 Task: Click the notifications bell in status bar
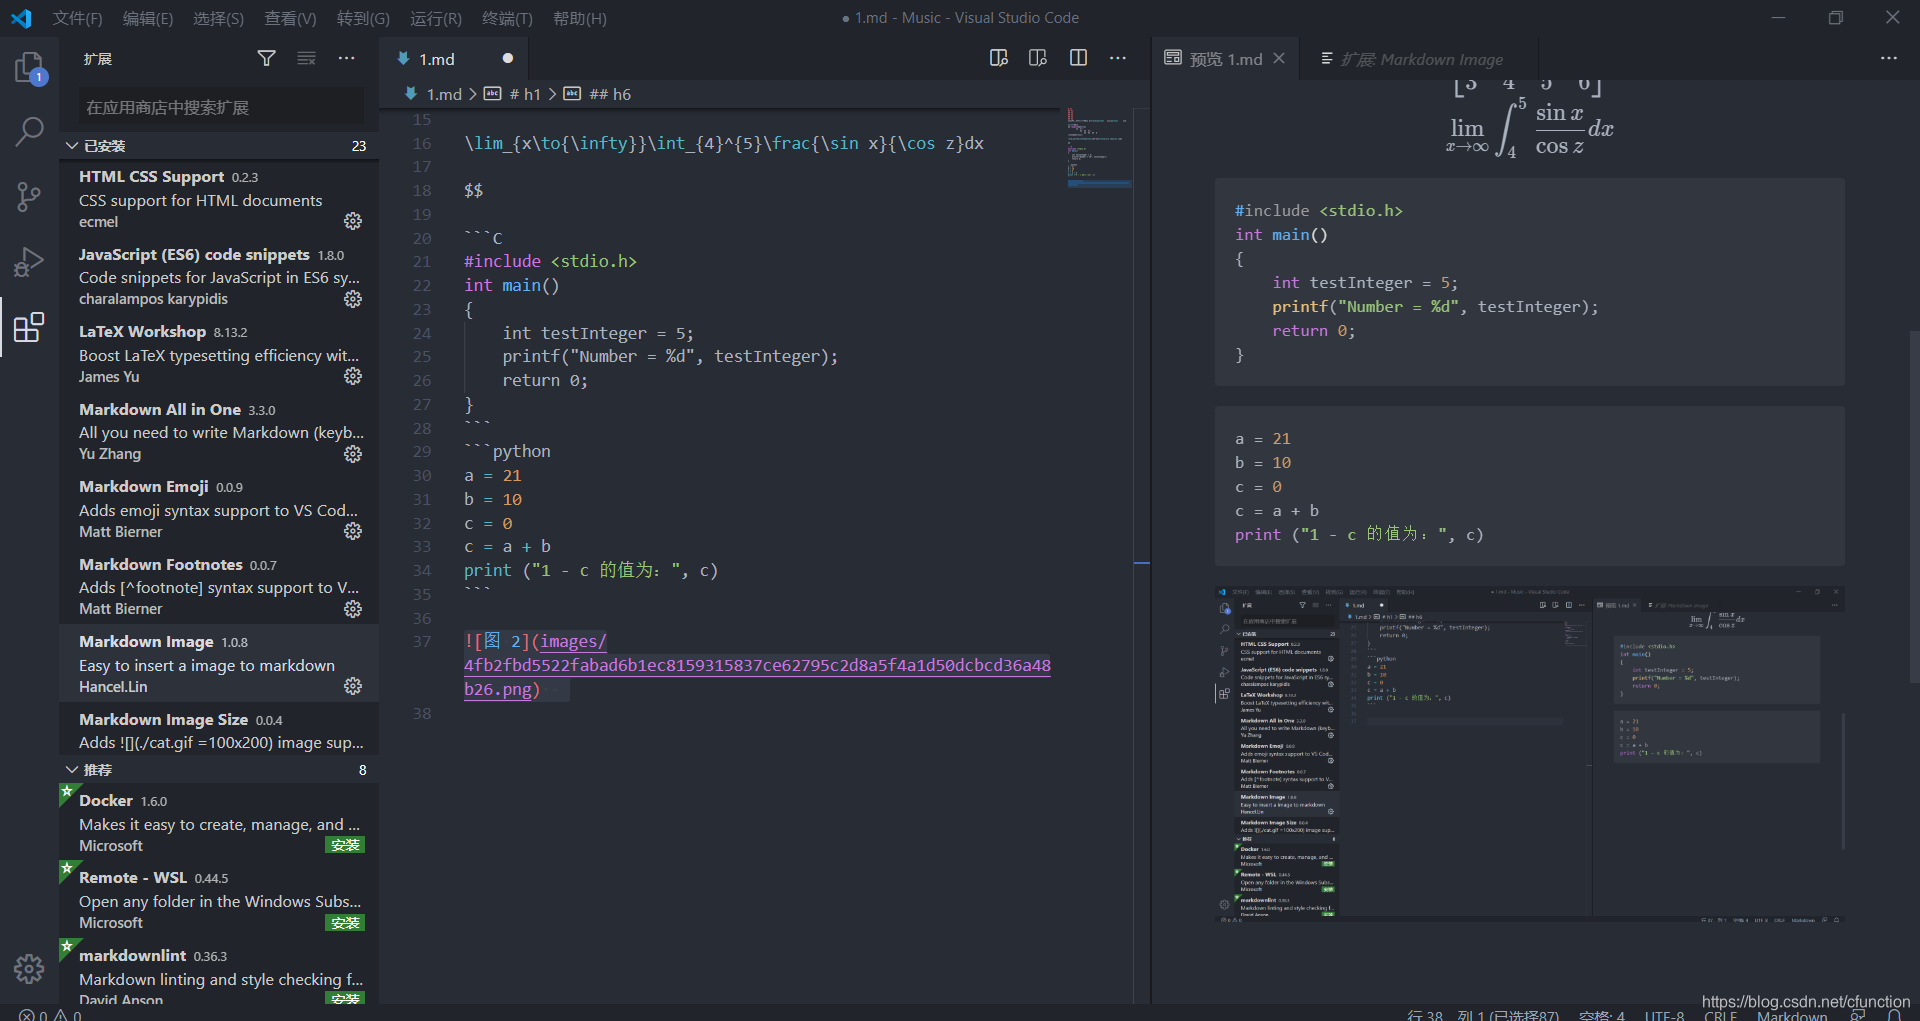click(1894, 1014)
